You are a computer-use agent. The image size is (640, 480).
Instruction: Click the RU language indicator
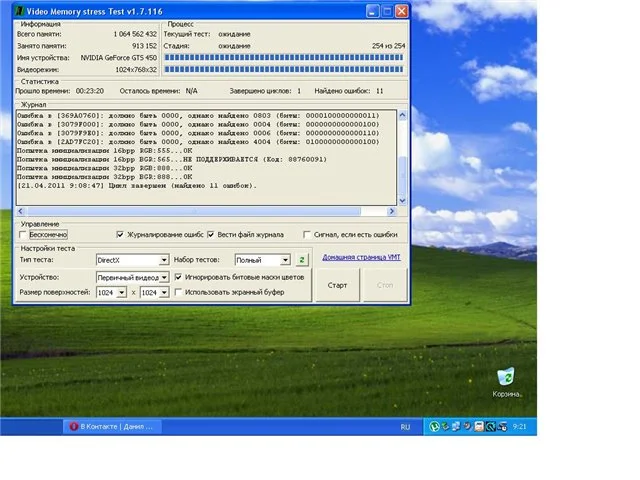pos(405,426)
